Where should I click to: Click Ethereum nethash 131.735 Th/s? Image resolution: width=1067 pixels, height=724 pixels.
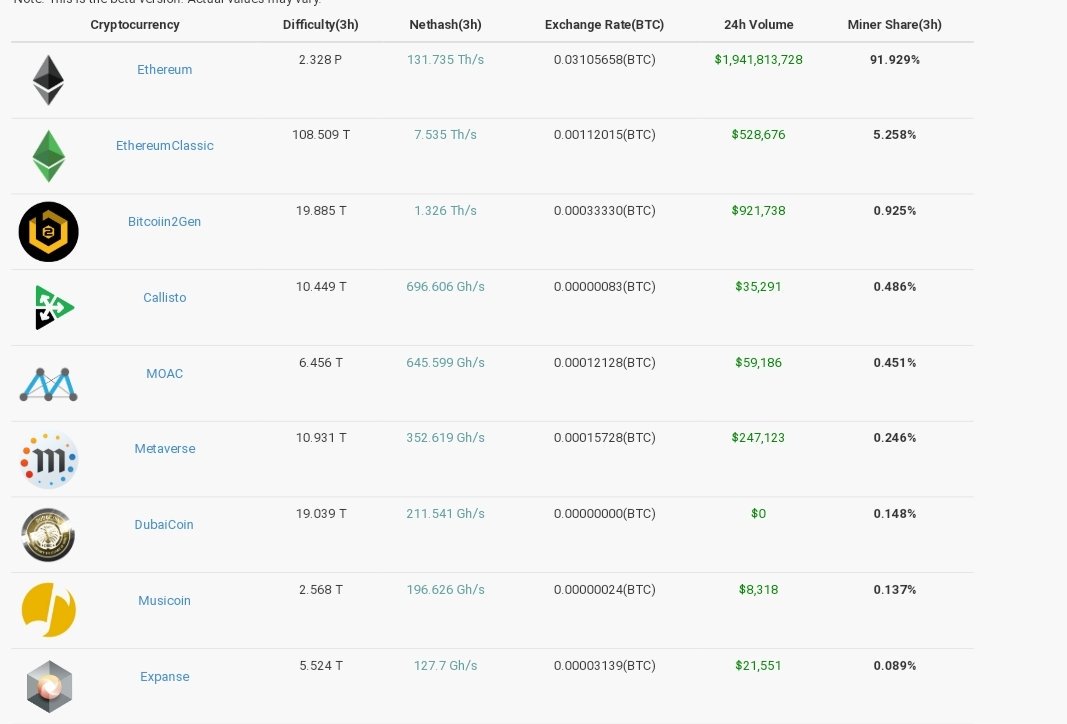pos(446,60)
